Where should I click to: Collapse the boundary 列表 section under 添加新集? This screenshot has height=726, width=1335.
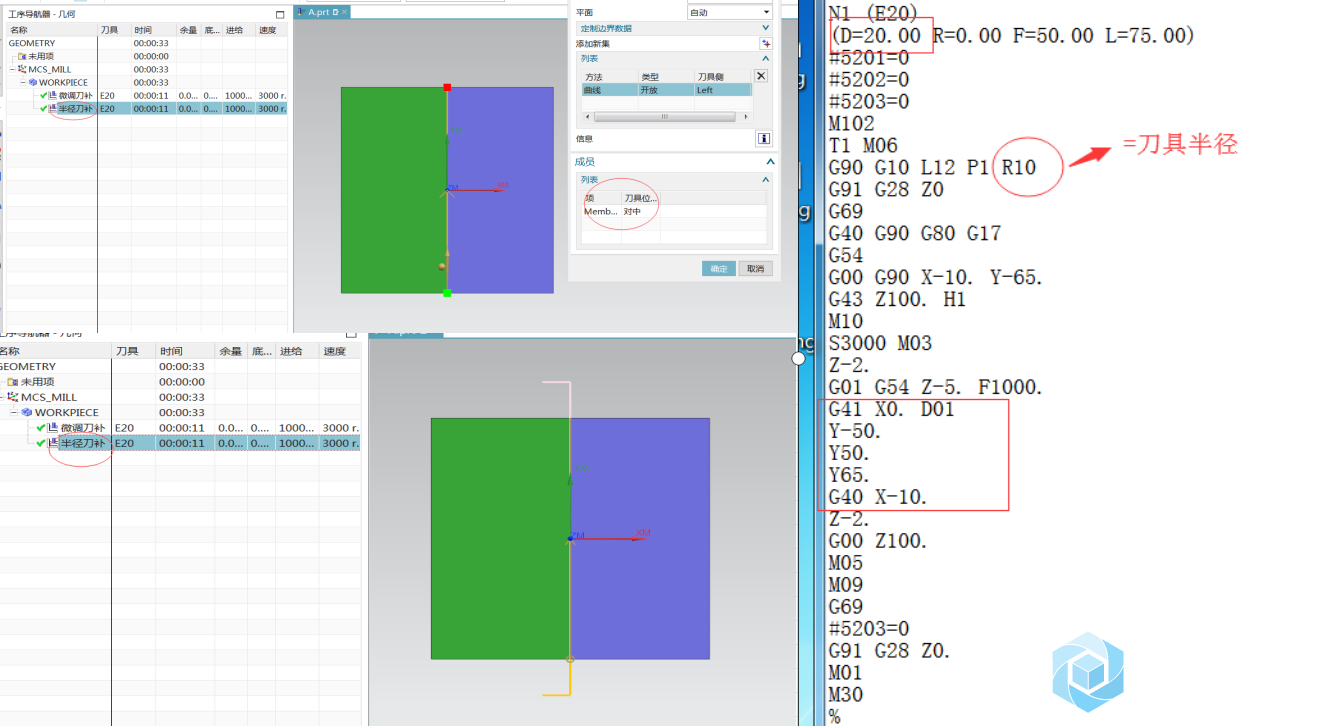click(x=766, y=58)
